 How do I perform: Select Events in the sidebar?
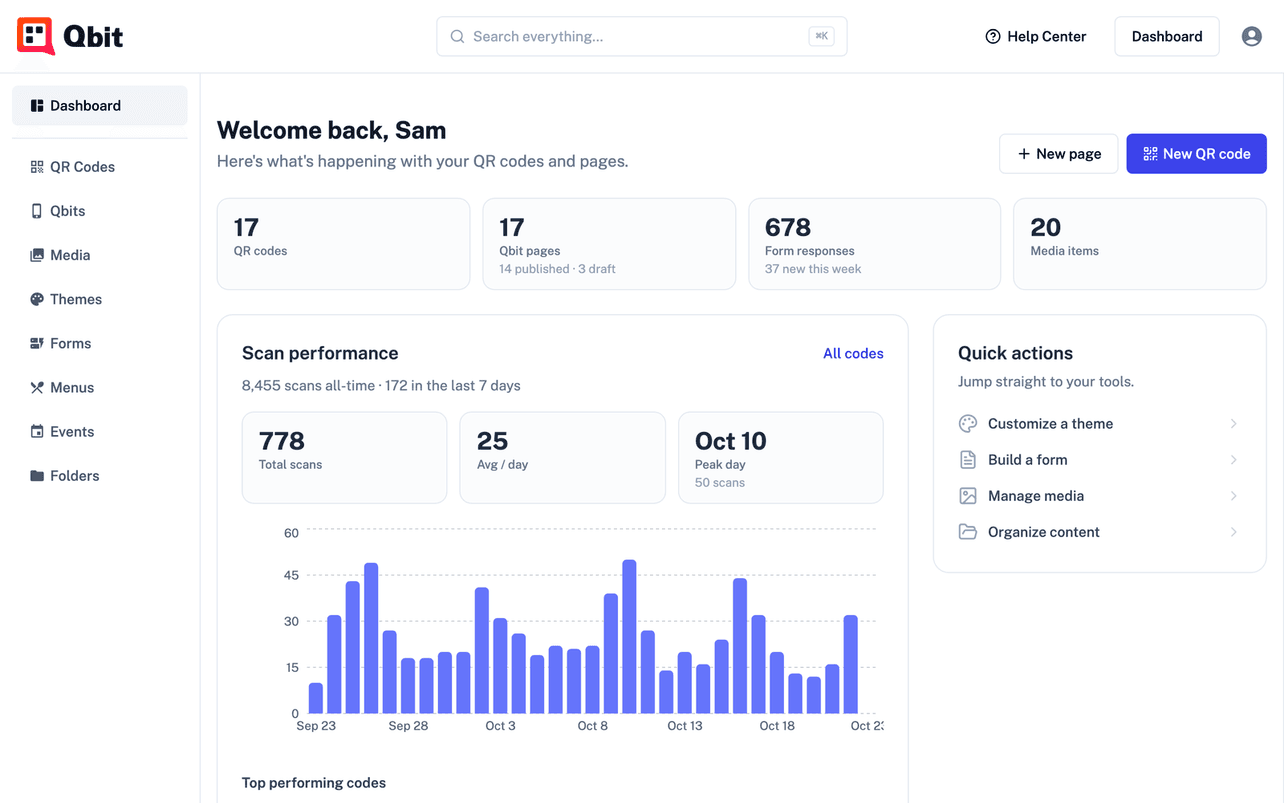pos(100,431)
